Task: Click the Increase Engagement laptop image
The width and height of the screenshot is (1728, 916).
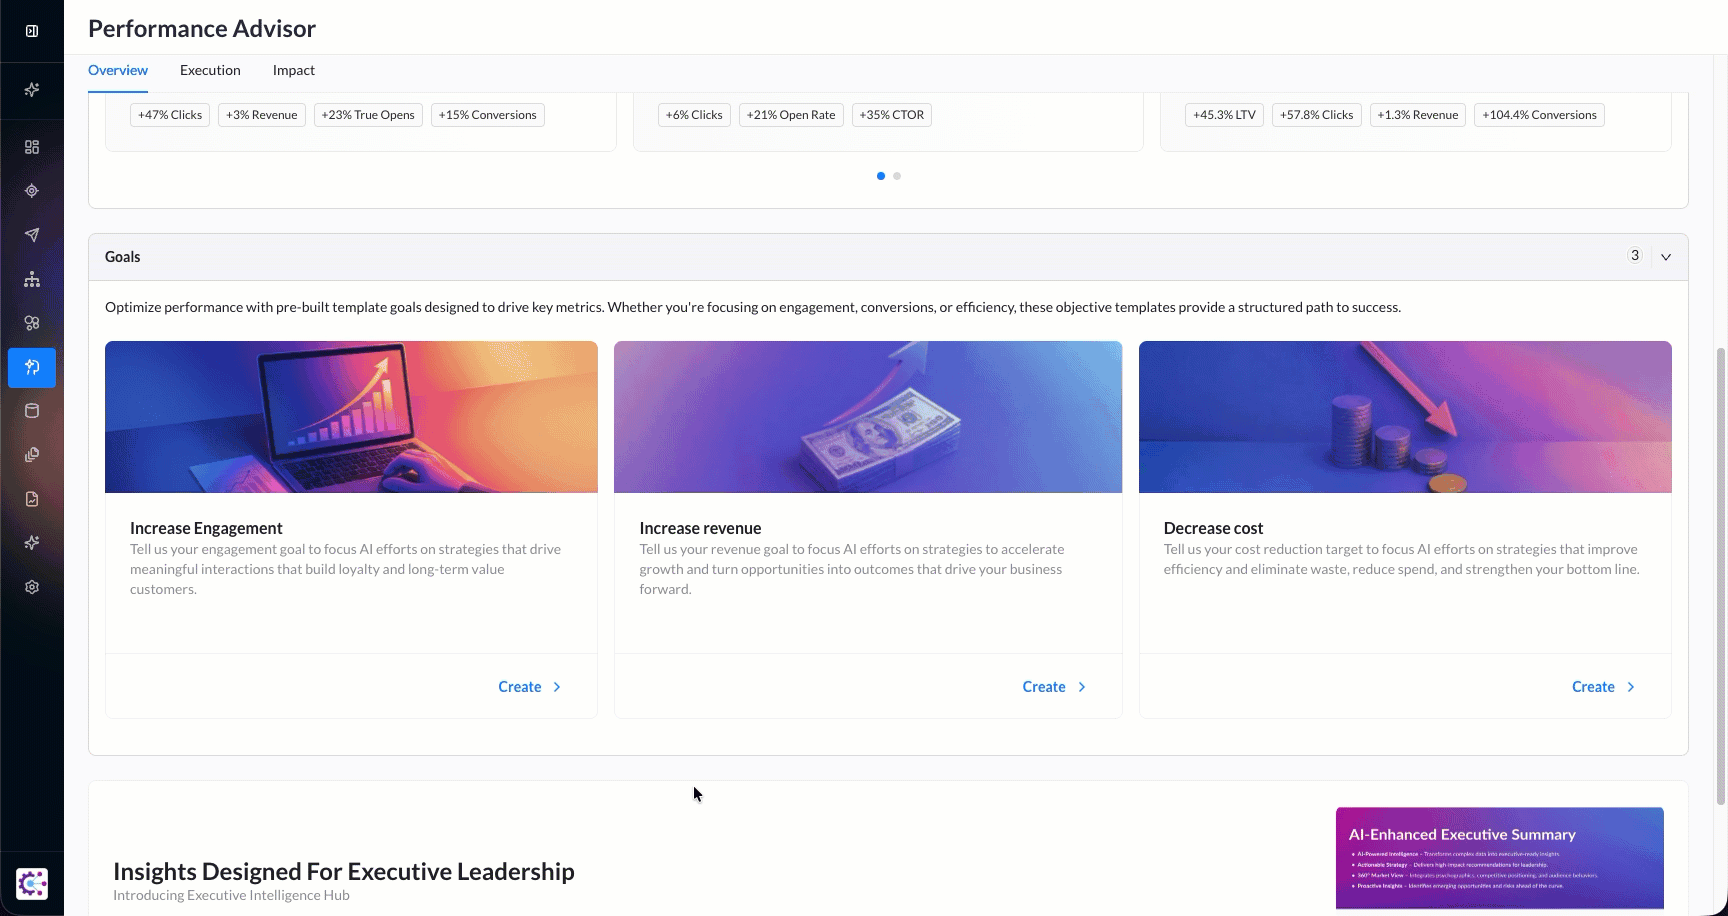Action: click(351, 417)
